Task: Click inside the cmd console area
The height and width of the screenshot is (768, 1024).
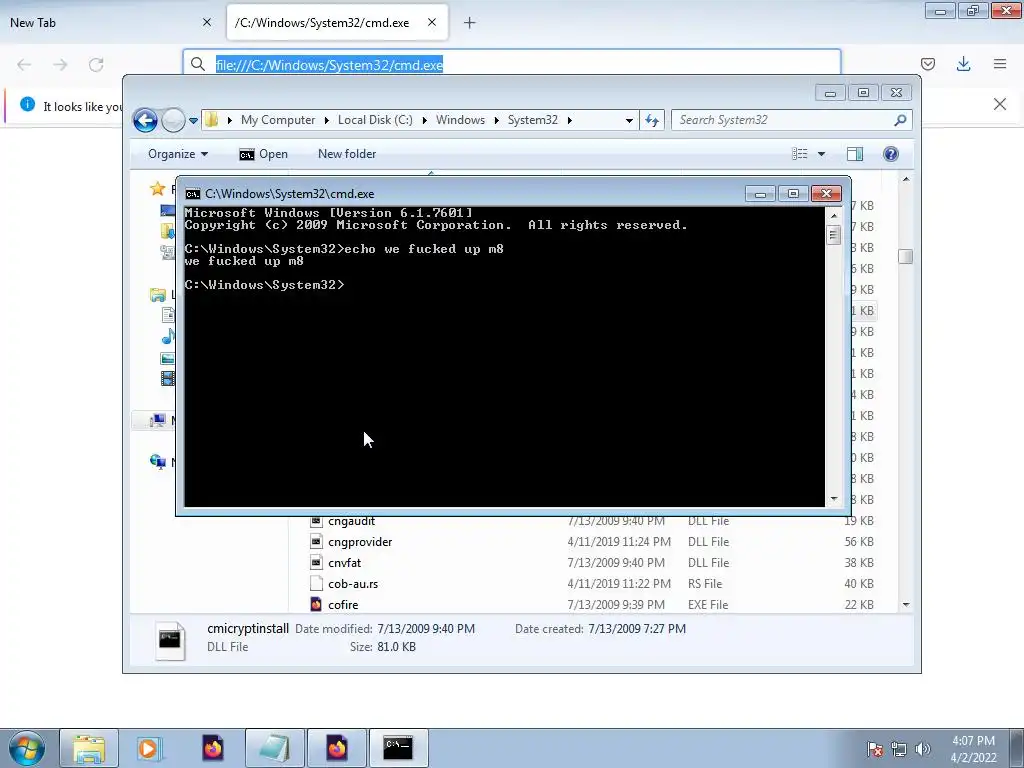Action: coord(504,357)
